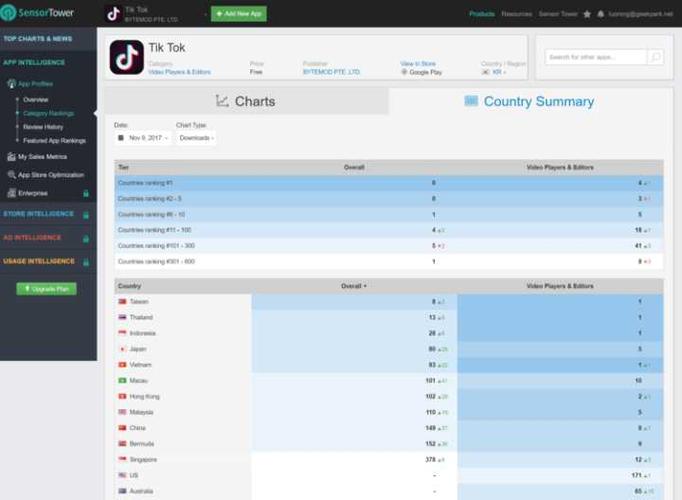Click the Add New App button
The width and height of the screenshot is (682, 500).
(x=239, y=14)
